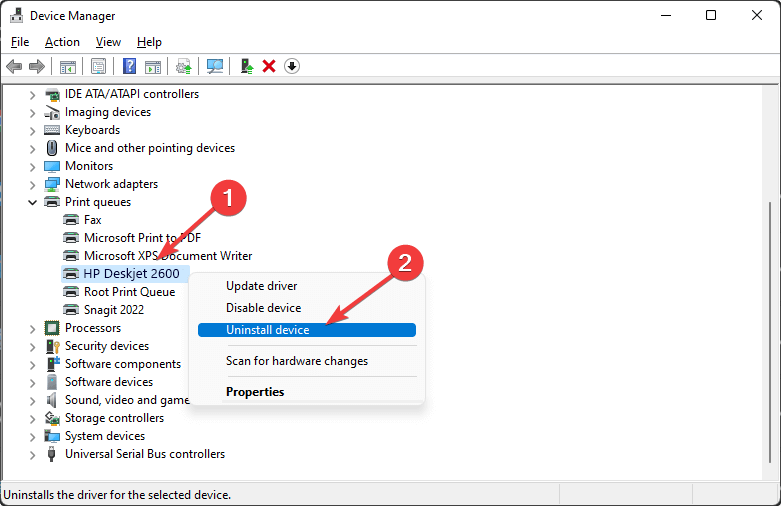Viewport: 781px width, 506px height.
Task: Click the Imaging devices camera icon
Action: 52,112
